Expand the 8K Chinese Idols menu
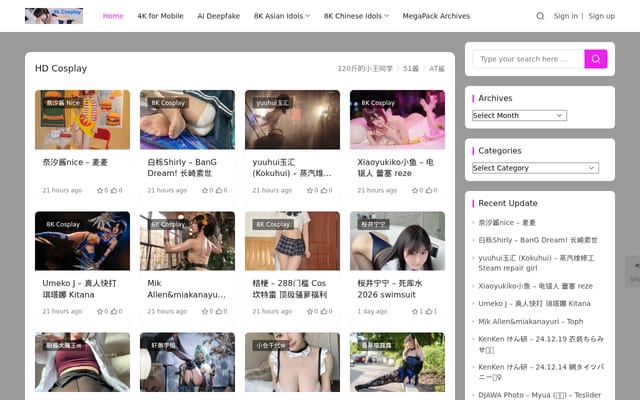 point(356,16)
